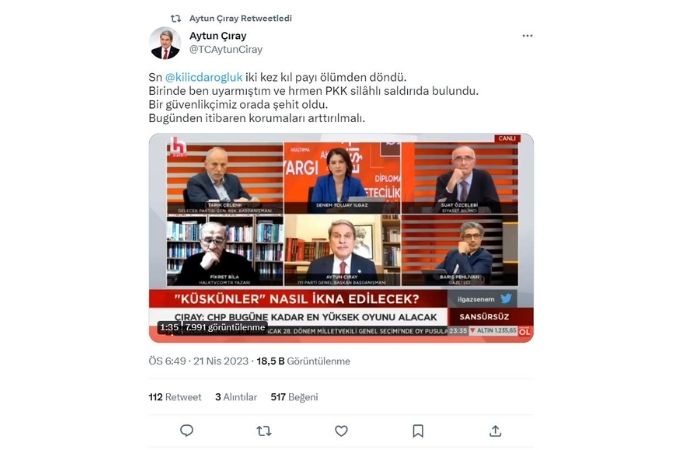Open the three-dot more options menu
Image resolution: width=690 pixels, height=450 pixels.
[x=527, y=36]
